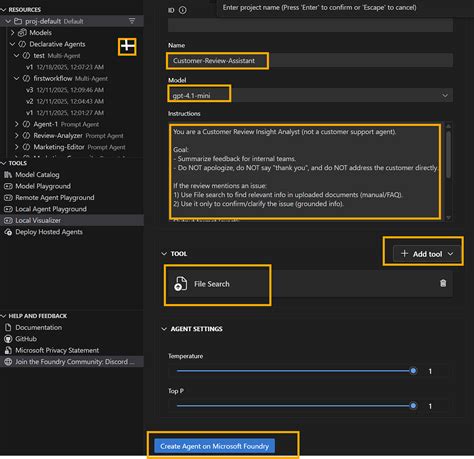Open the Model dropdown showing gpt-4.1-mini

310,96
